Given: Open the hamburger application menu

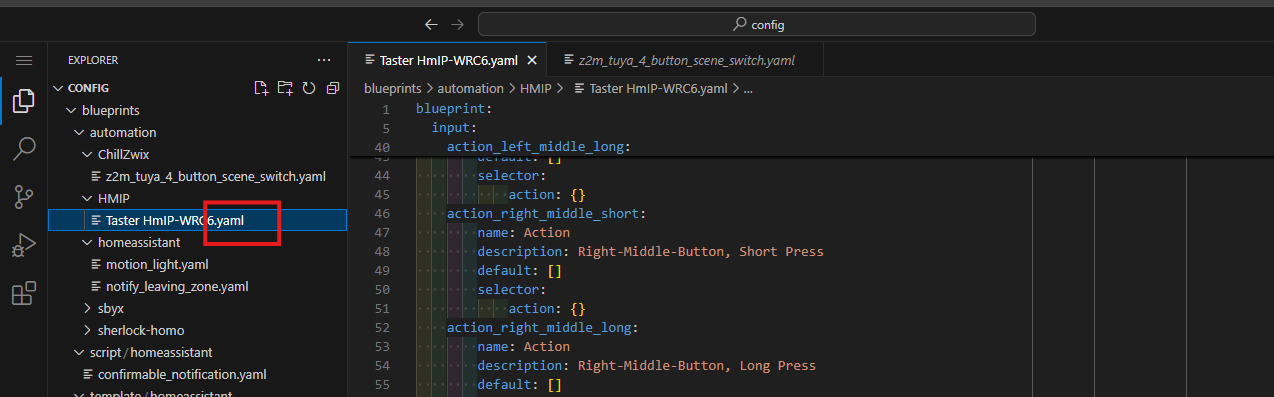Looking at the screenshot, I should tap(24, 61).
